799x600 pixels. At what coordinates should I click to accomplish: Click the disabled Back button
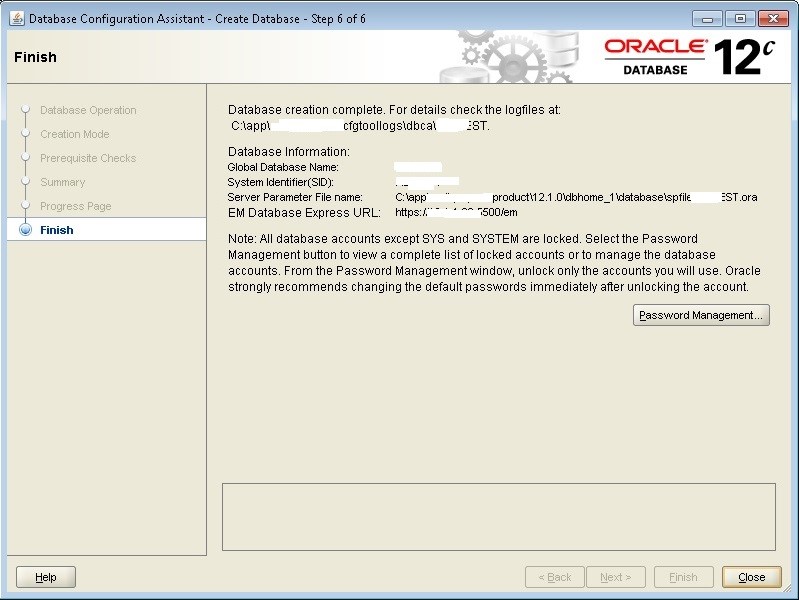pos(555,577)
